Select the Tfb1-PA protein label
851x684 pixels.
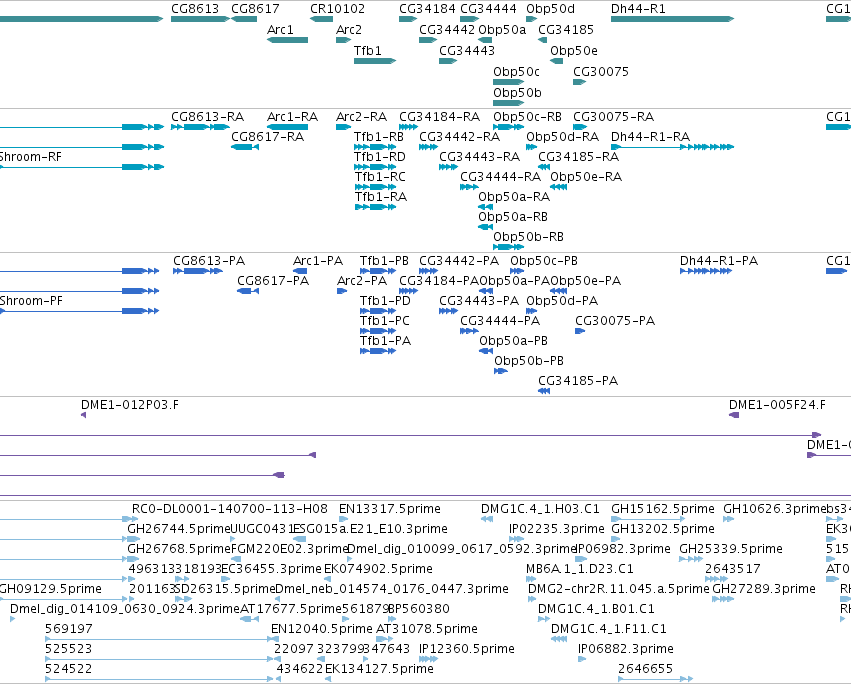coord(385,341)
